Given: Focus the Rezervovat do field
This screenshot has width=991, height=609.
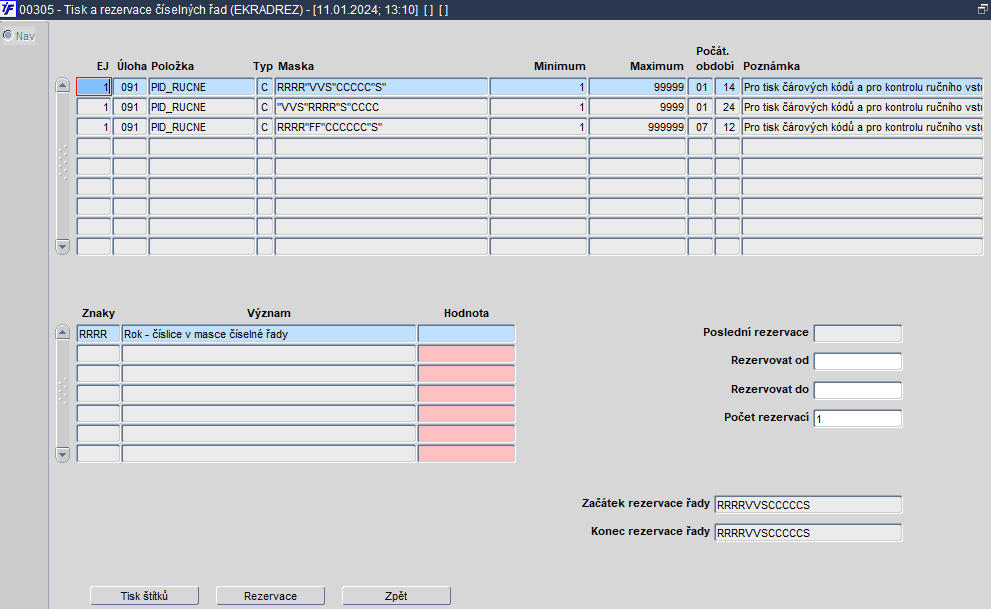Looking at the screenshot, I should [x=858, y=390].
